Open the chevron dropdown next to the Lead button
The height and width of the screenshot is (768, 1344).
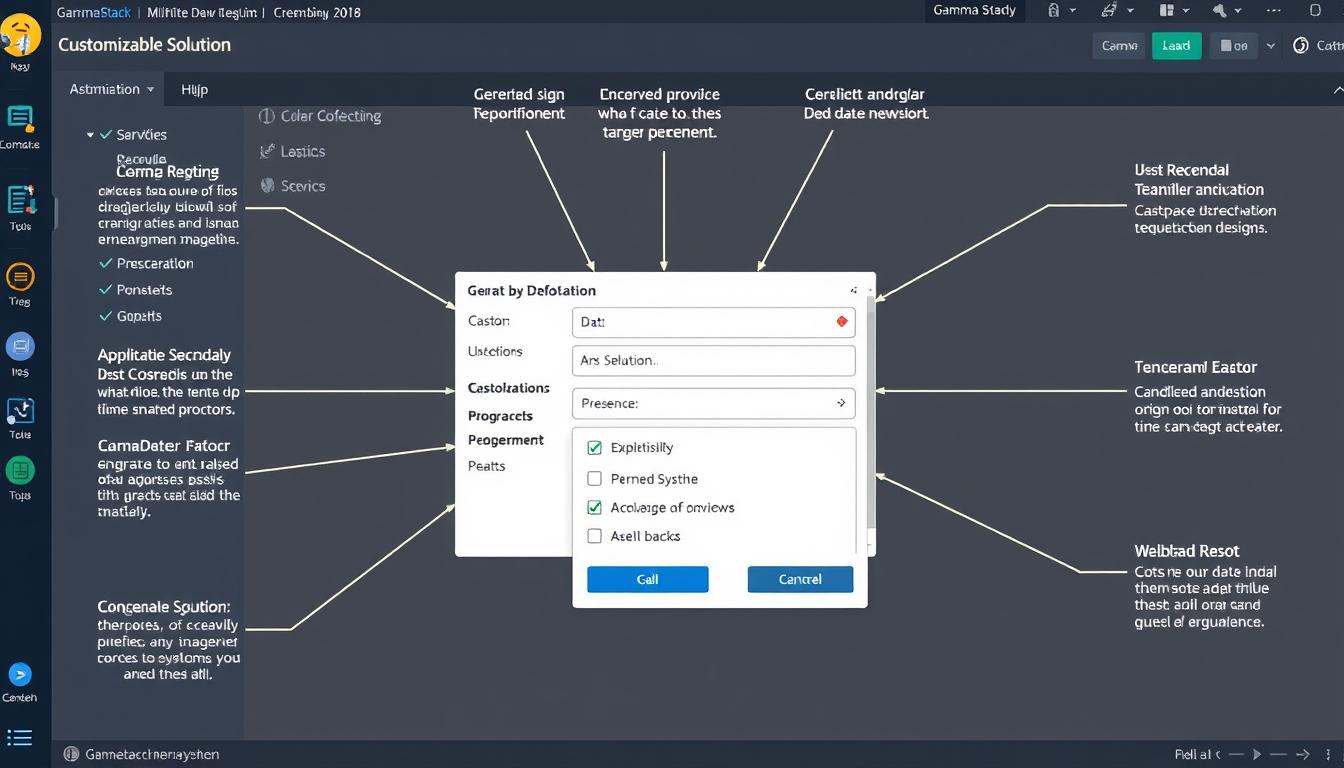pos(1270,45)
